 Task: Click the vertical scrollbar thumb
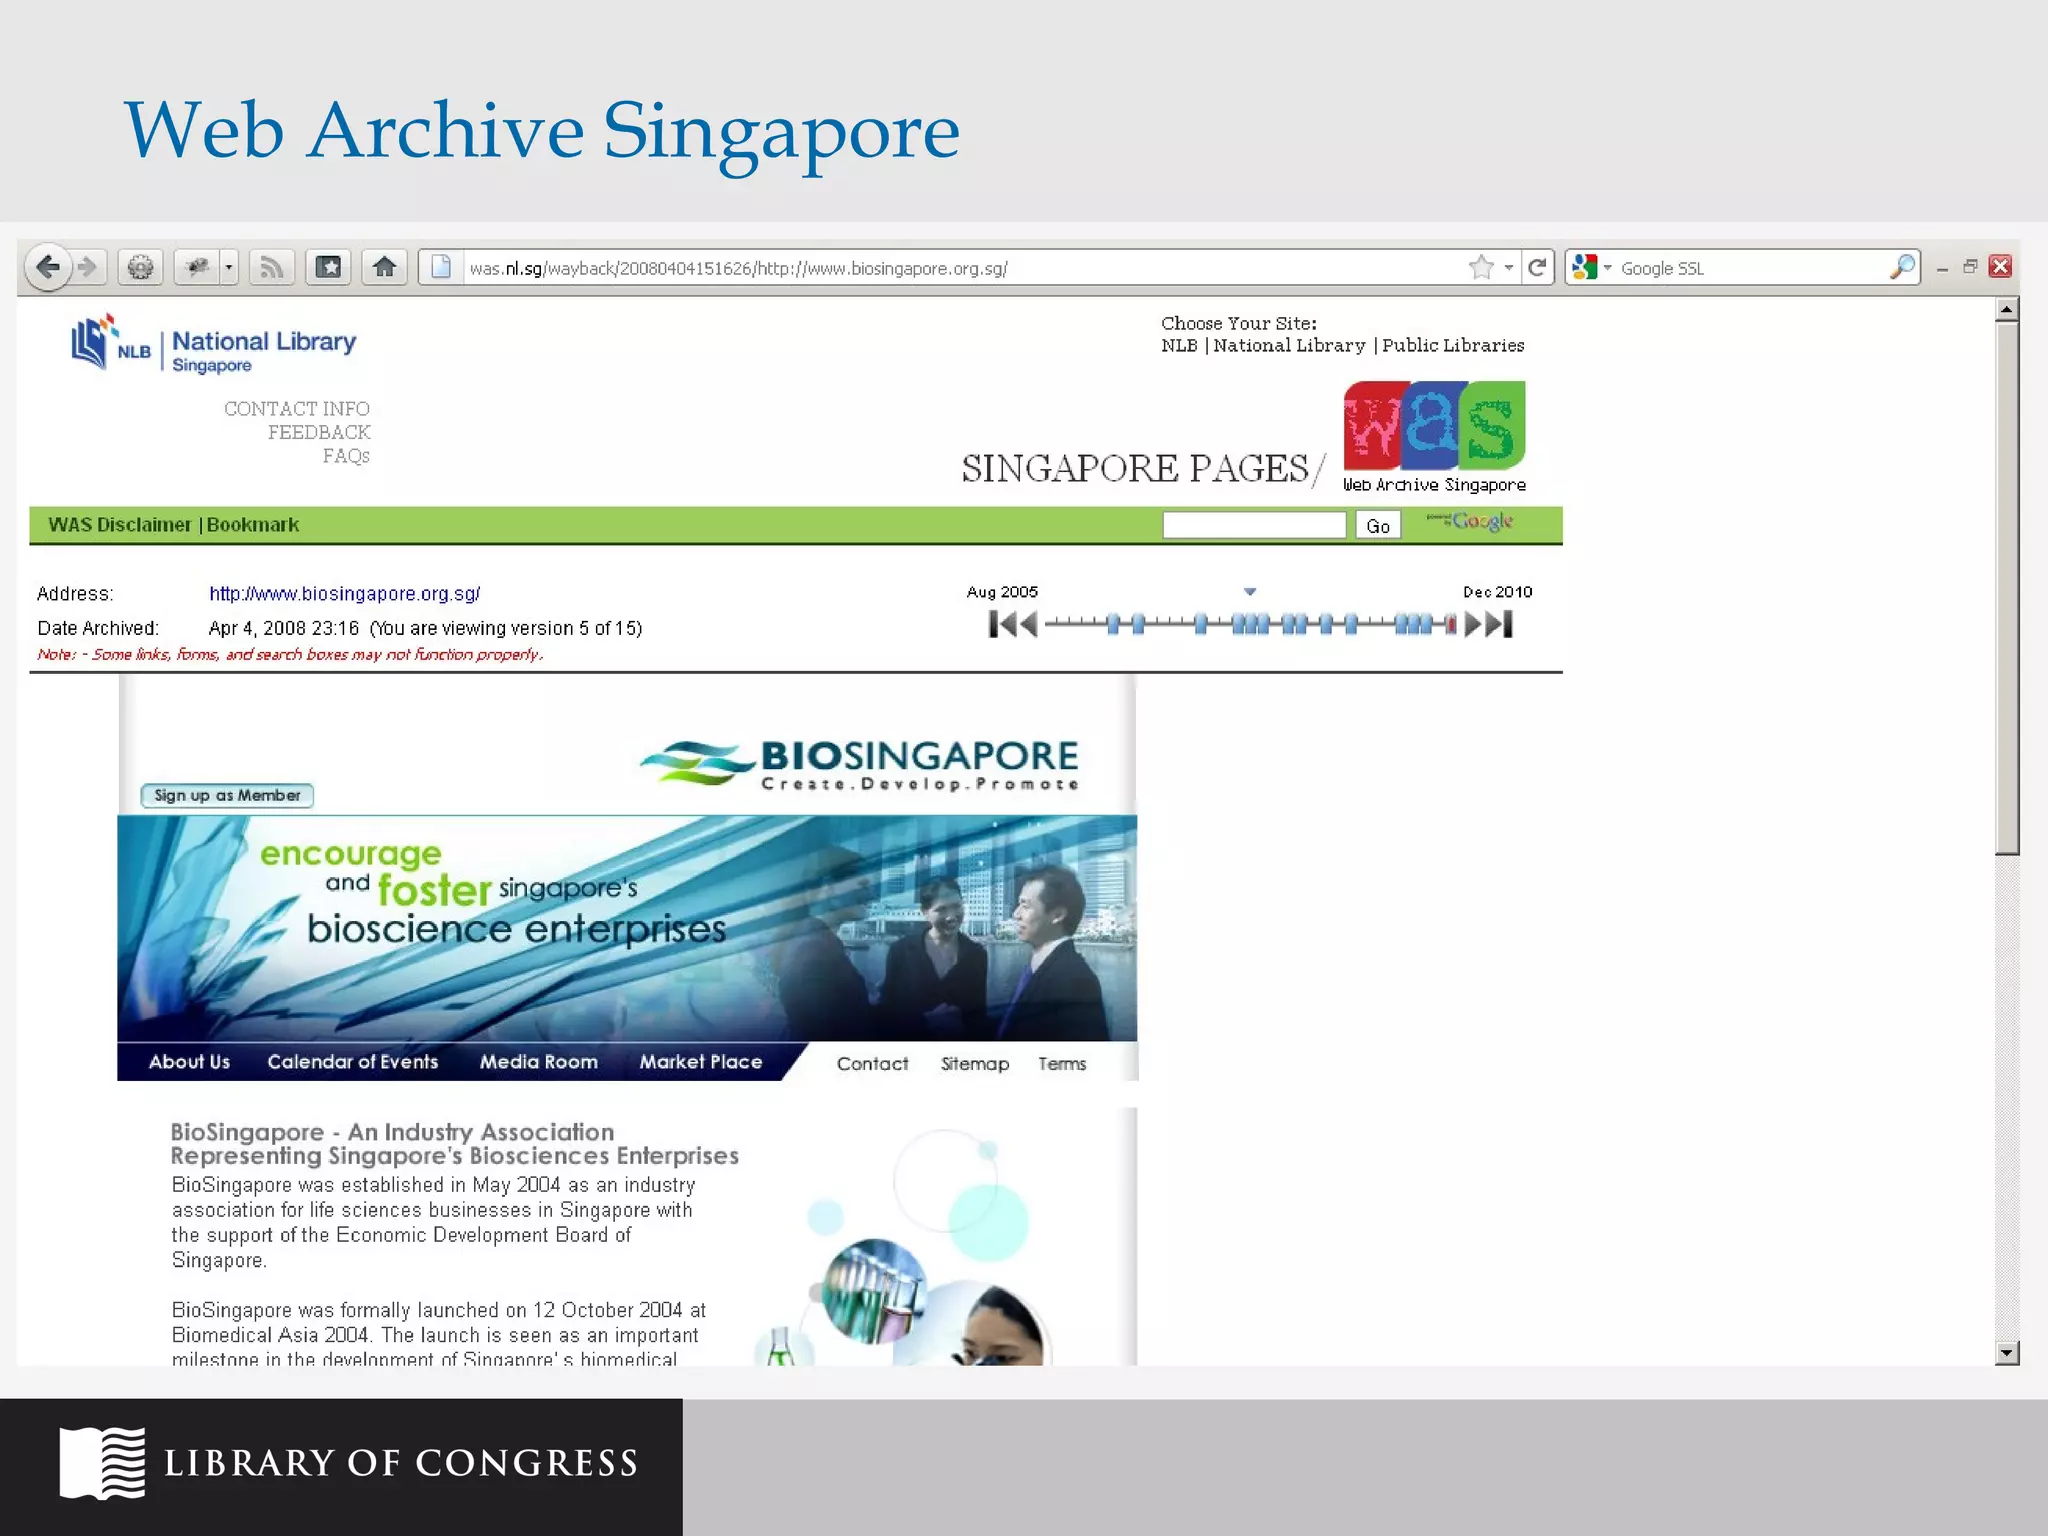tap(2006, 589)
